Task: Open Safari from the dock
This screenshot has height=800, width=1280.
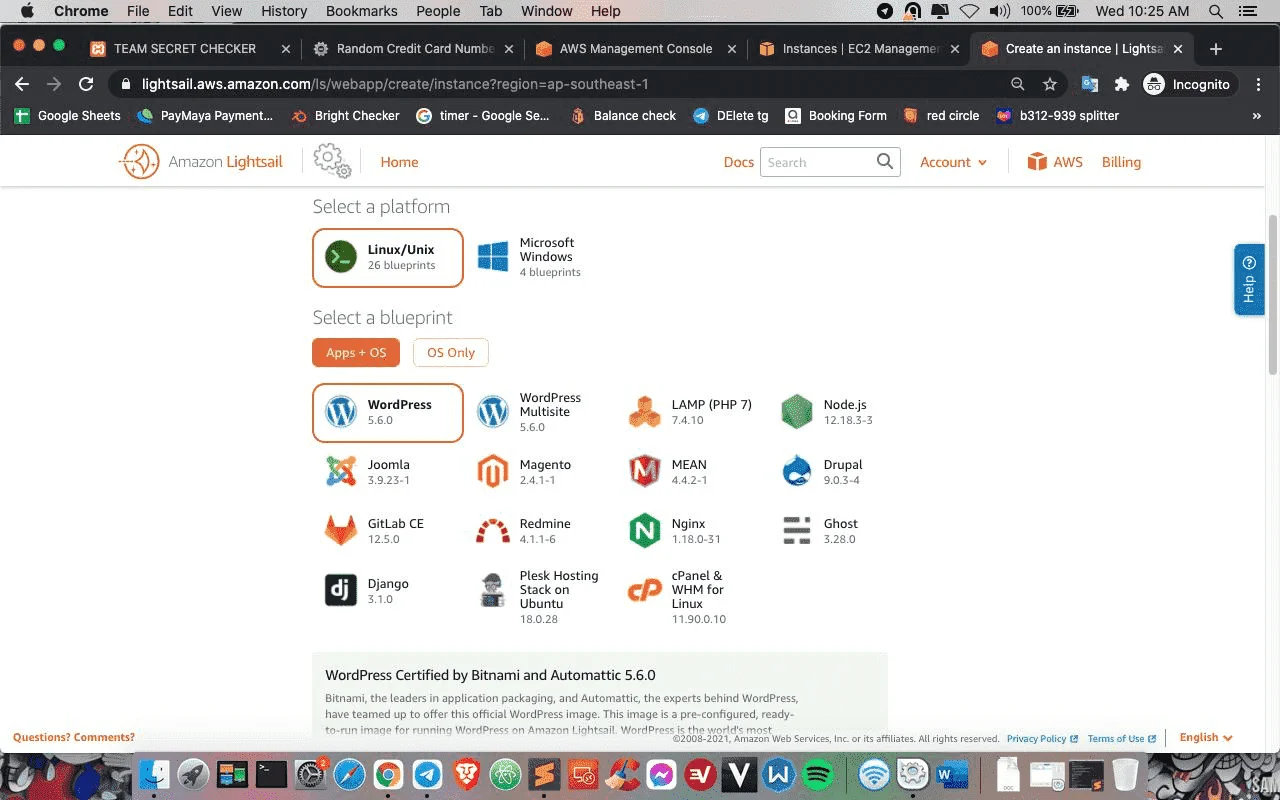Action: (x=349, y=774)
